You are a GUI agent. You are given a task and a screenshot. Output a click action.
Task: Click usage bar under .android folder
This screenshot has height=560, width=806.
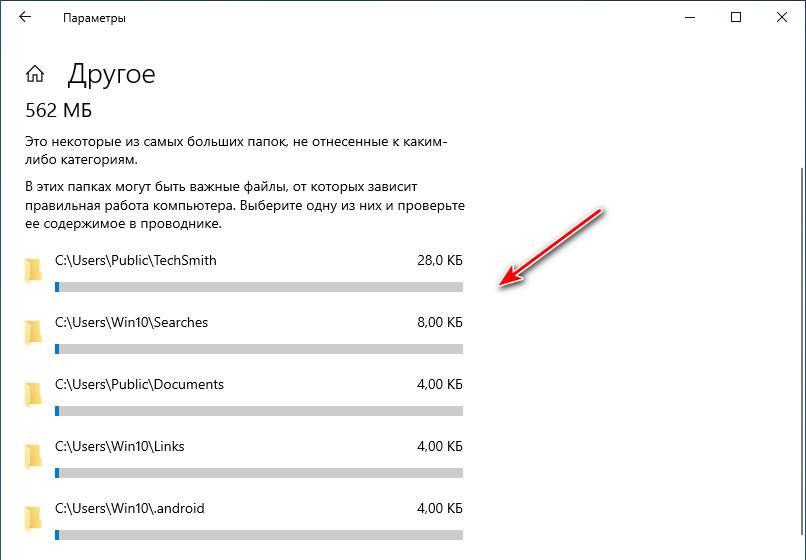[259, 535]
